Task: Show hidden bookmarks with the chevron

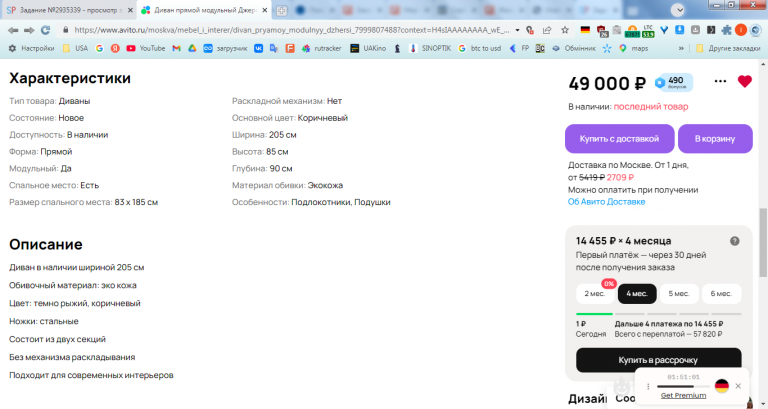Action: (681, 48)
